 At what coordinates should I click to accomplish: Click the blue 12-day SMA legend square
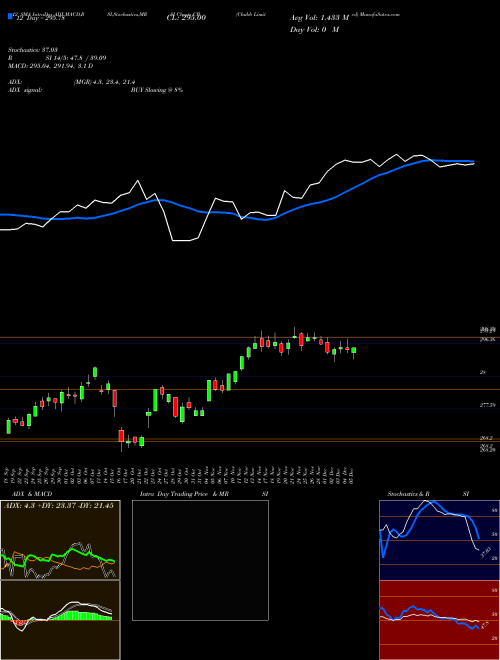point(10,16)
